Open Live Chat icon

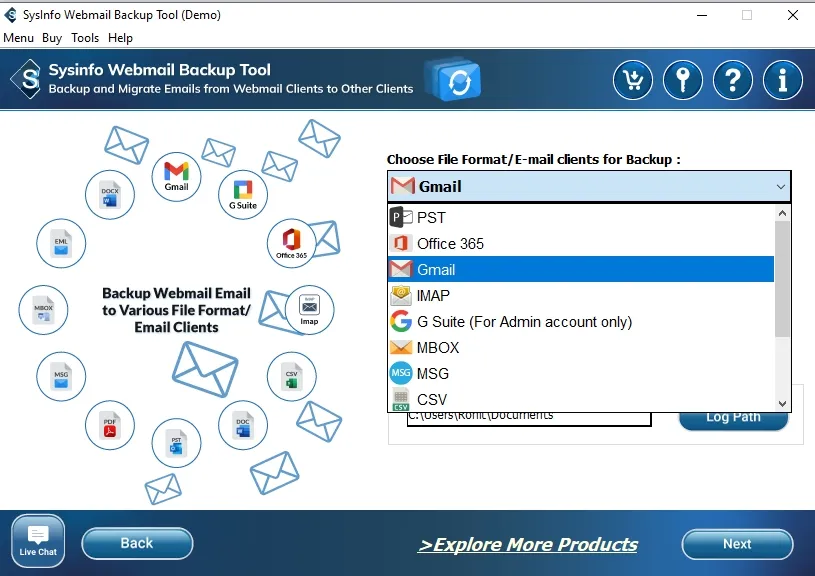coord(38,541)
